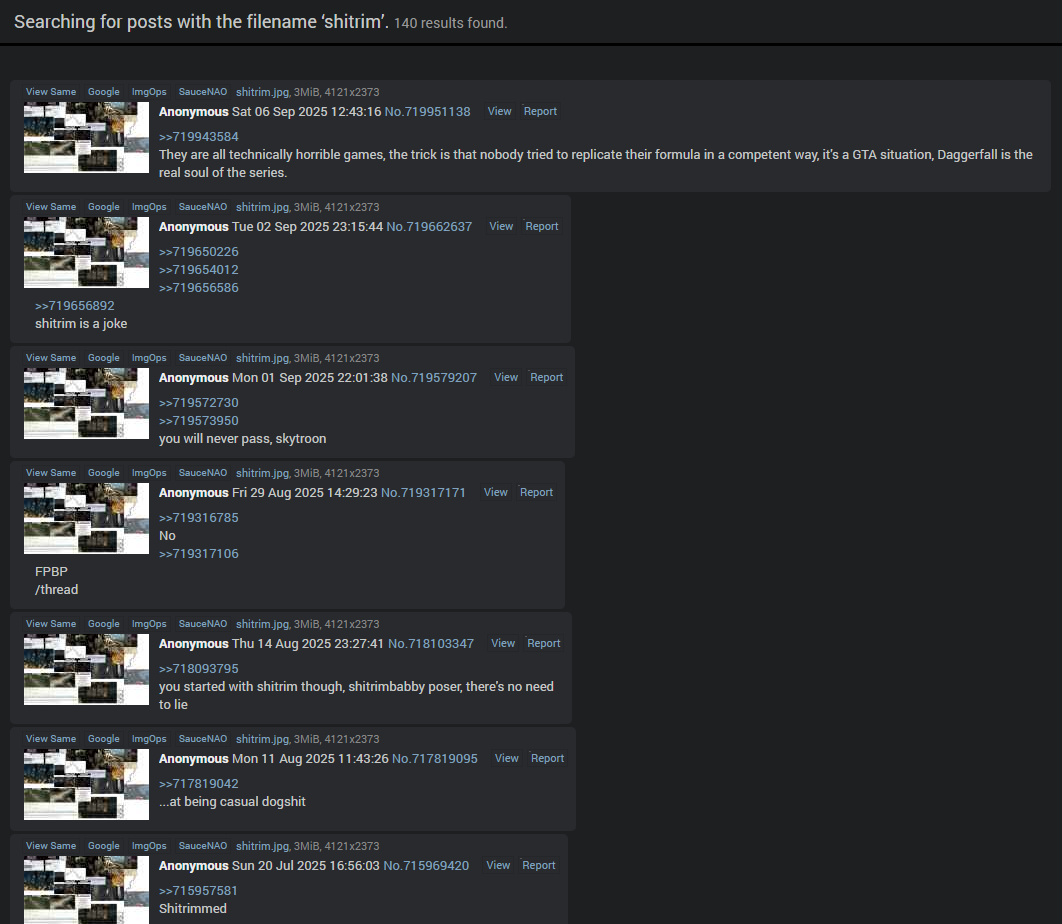Open shitrim.jpg filename link of post No.719317171
1062x924 pixels.
coord(262,474)
